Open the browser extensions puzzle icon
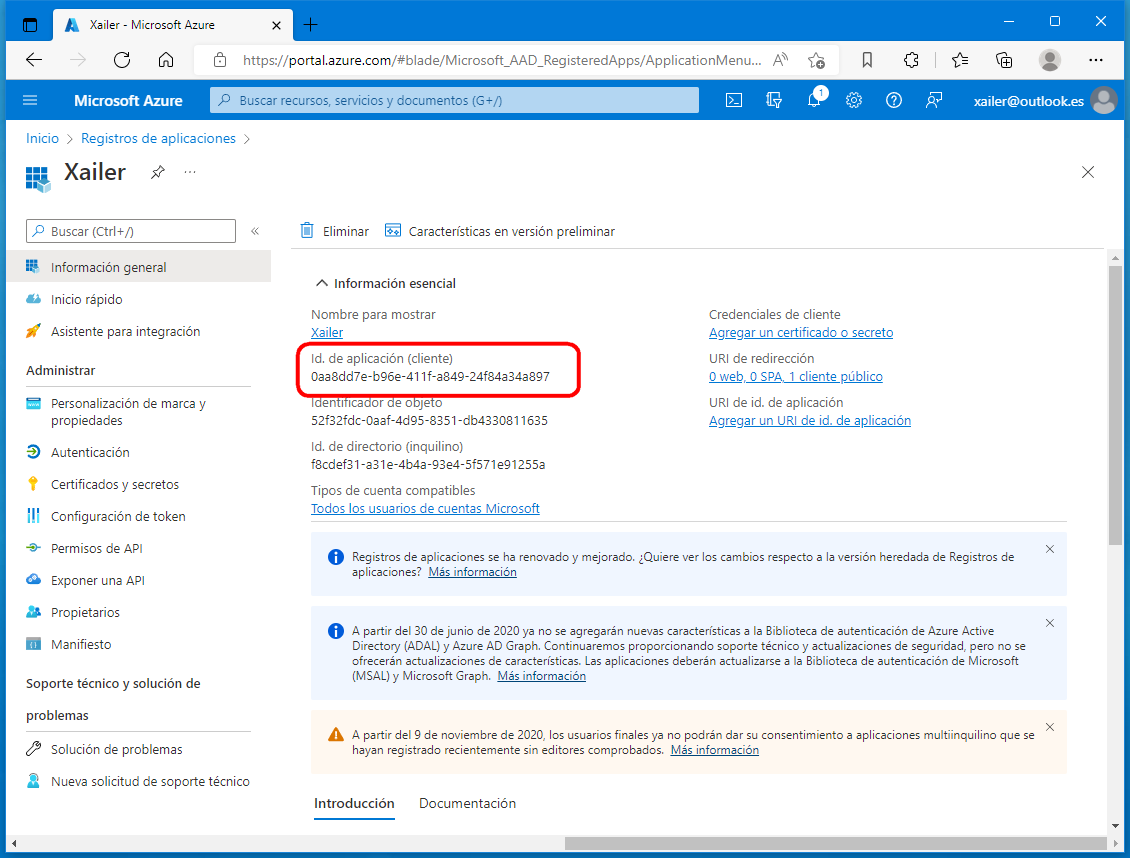This screenshot has width=1130, height=858. tap(911, 61)
